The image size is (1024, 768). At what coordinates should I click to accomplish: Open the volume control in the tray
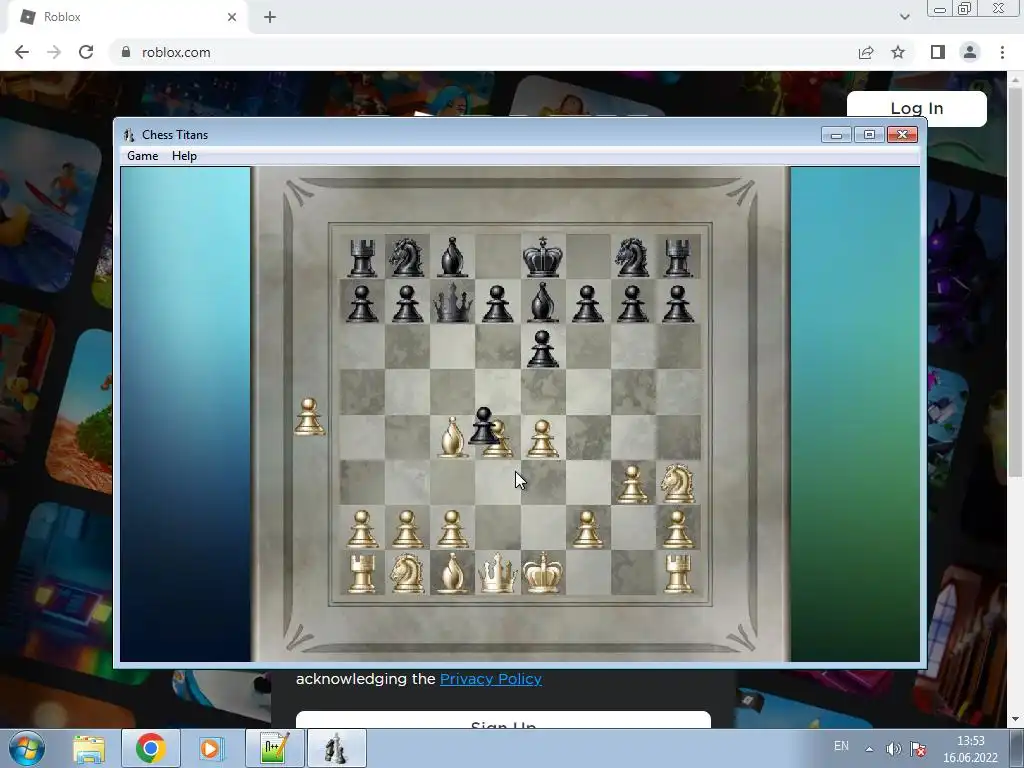pyautogui.click(x=893, y=748)
